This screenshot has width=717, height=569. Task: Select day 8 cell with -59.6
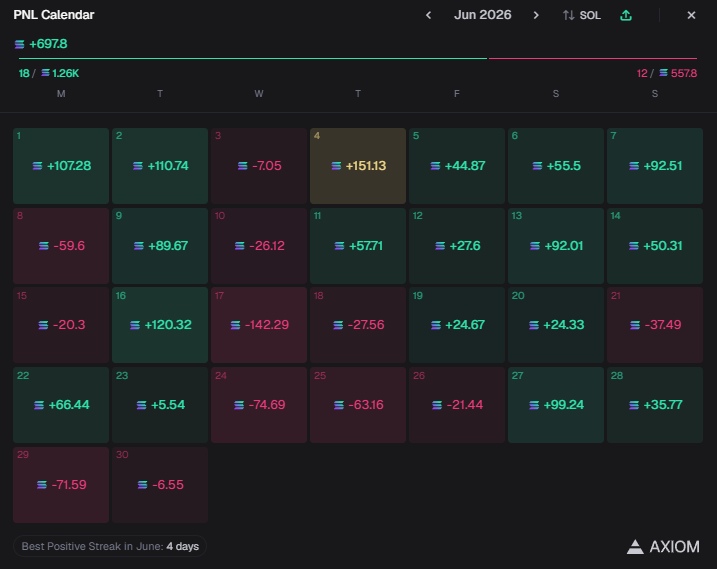tap(61, 246)
